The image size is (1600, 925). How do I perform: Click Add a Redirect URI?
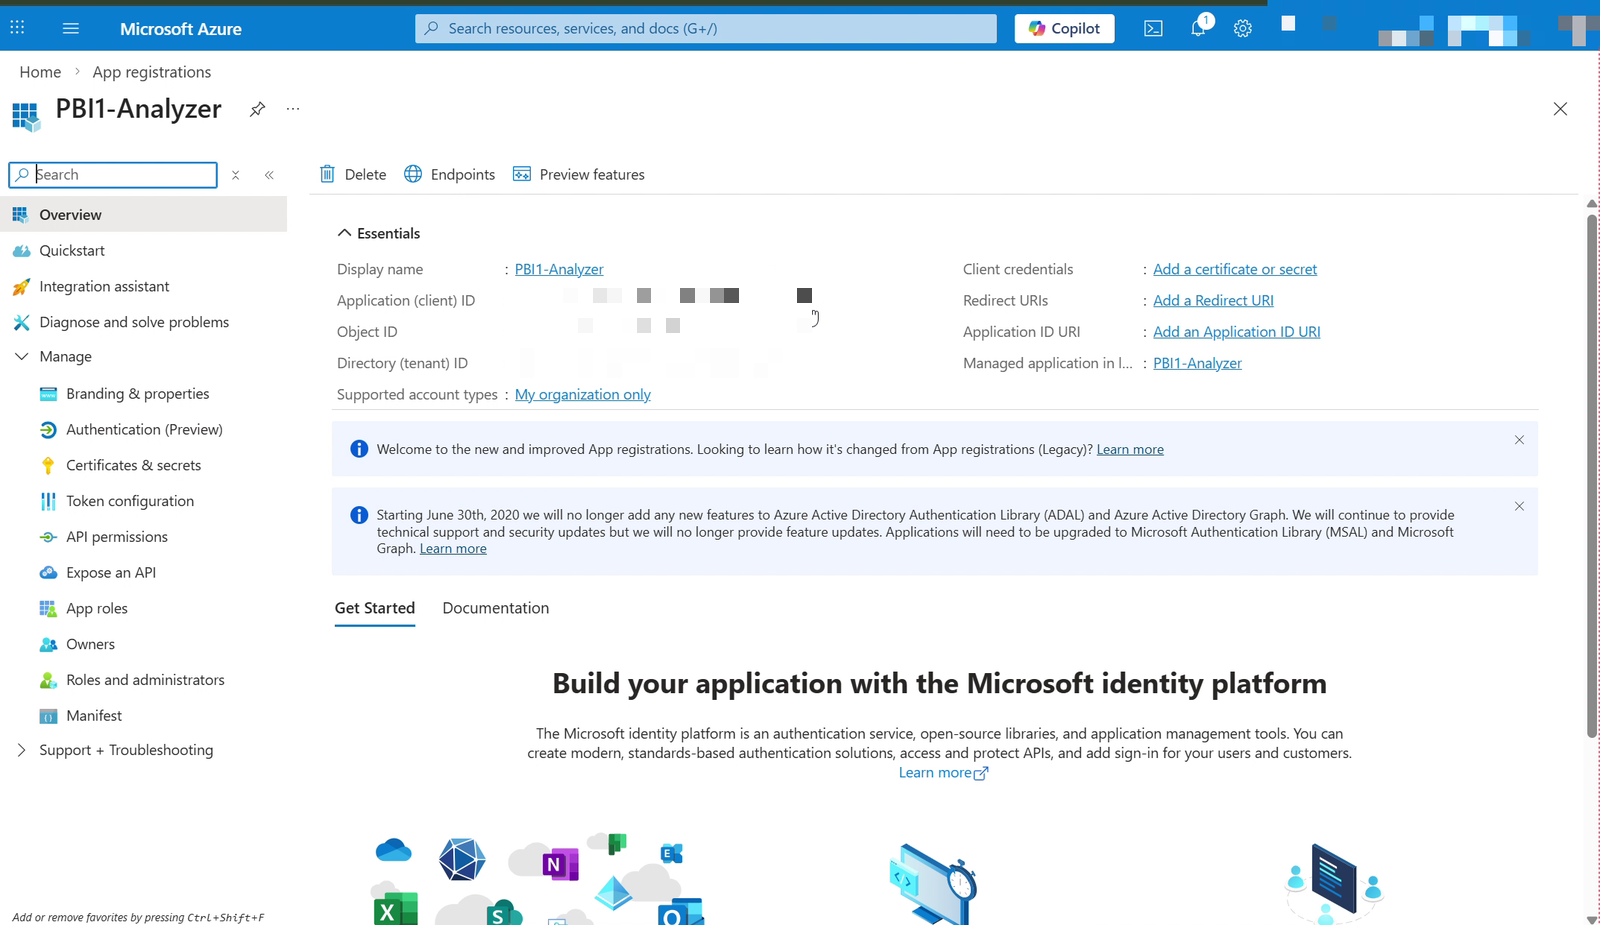pyautogui.click(x=1213, y=300)
